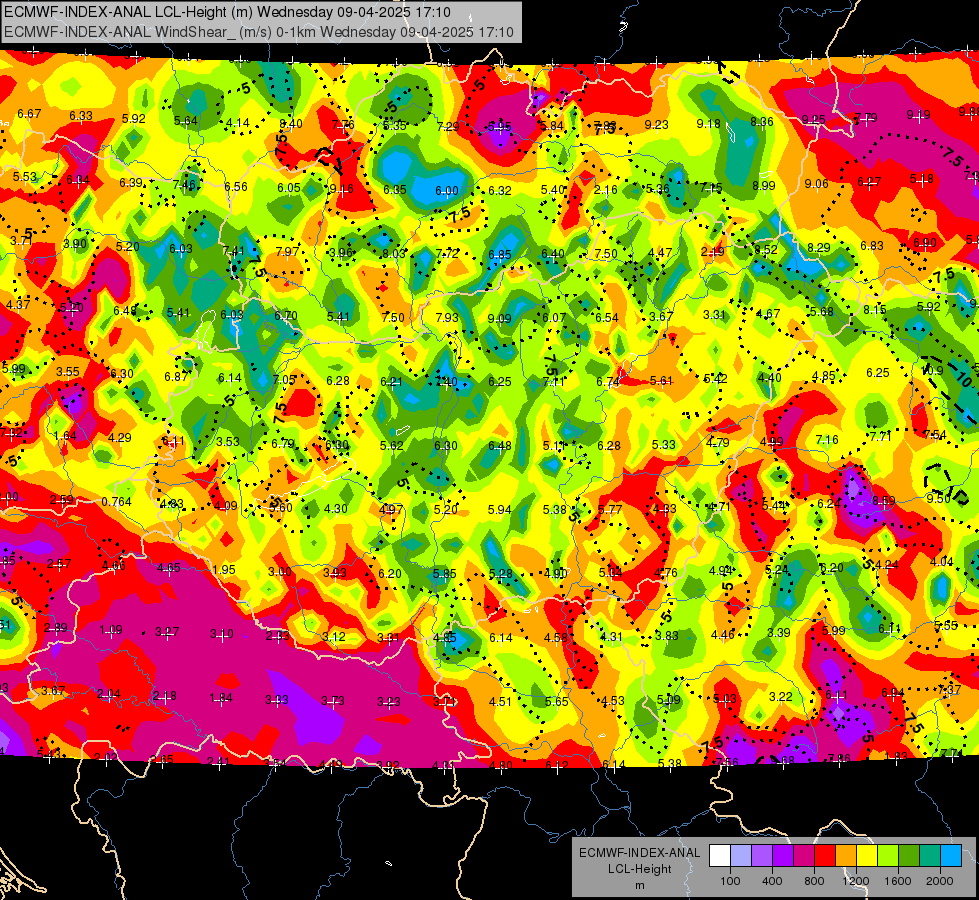Click the wind shear value 9.09
This screenshot has width=979, height=900.
(499, 319)
